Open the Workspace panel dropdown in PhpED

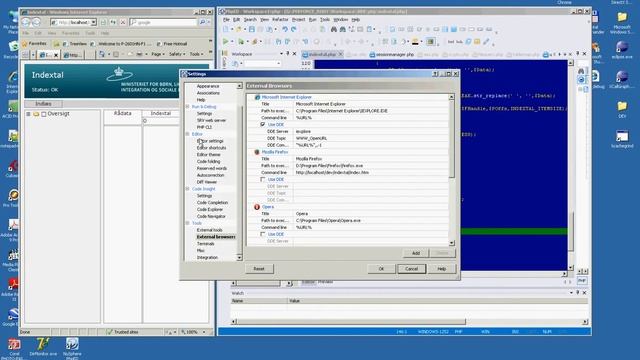[x=281, y=54]
